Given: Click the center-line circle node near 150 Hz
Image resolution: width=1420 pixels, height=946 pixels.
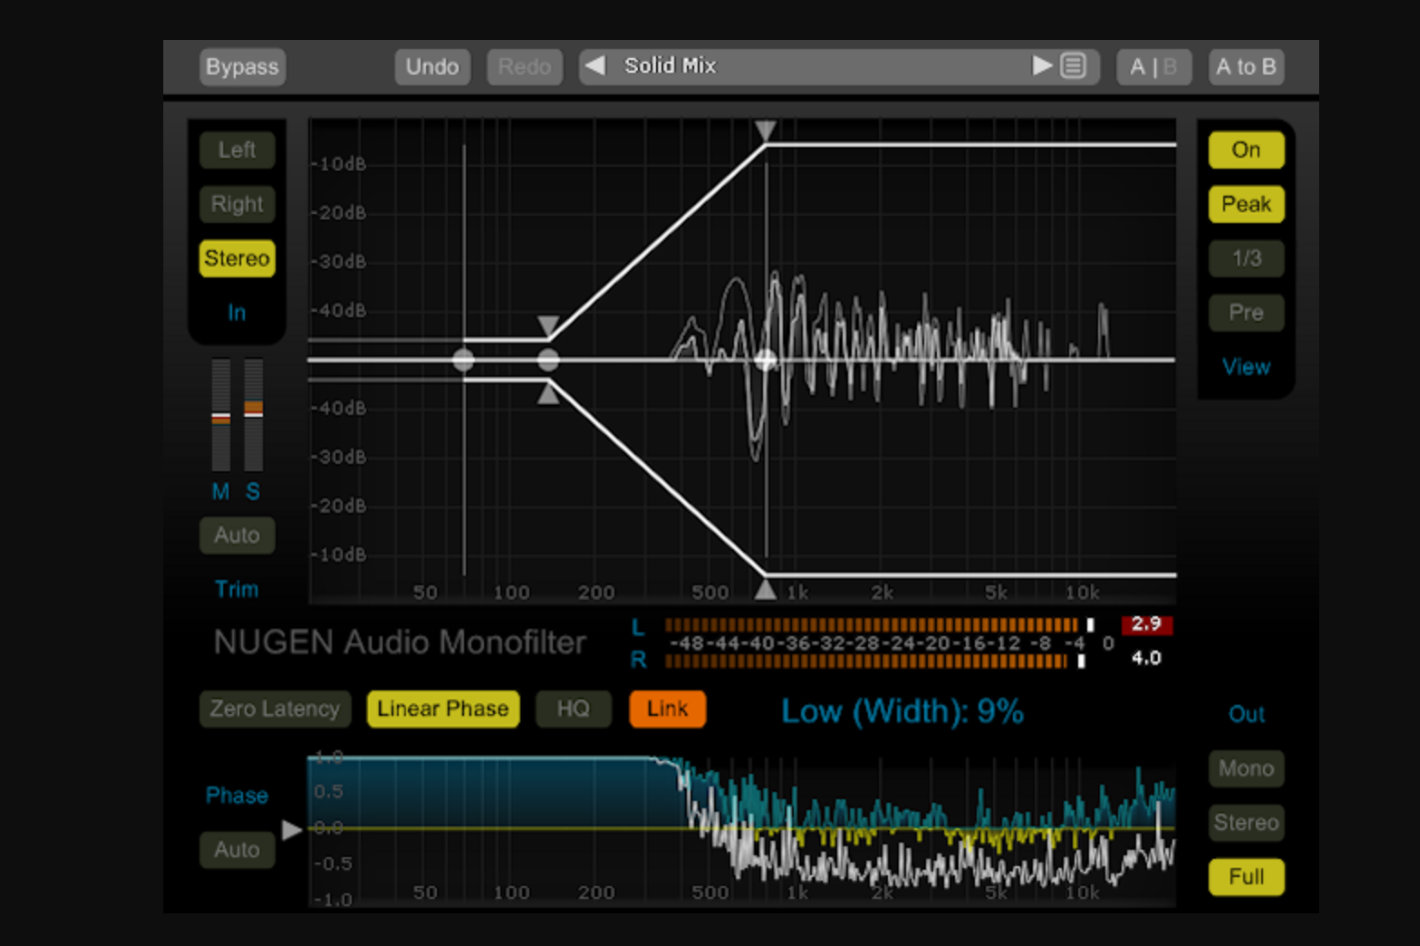Looking at the screenshot, I should tap(548, 360).
